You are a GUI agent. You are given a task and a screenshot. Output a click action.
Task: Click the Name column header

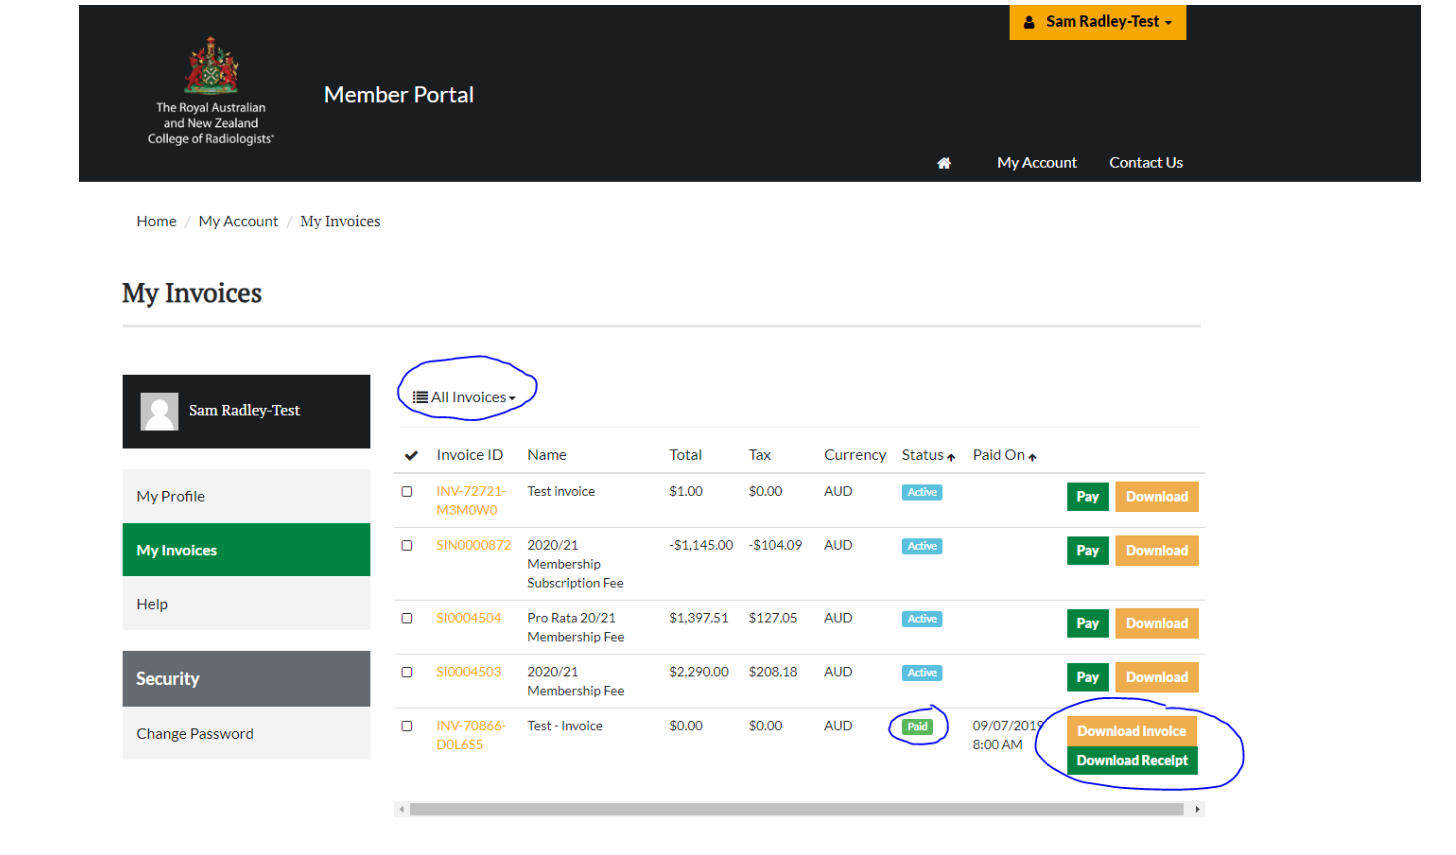[x=547, y=455]
